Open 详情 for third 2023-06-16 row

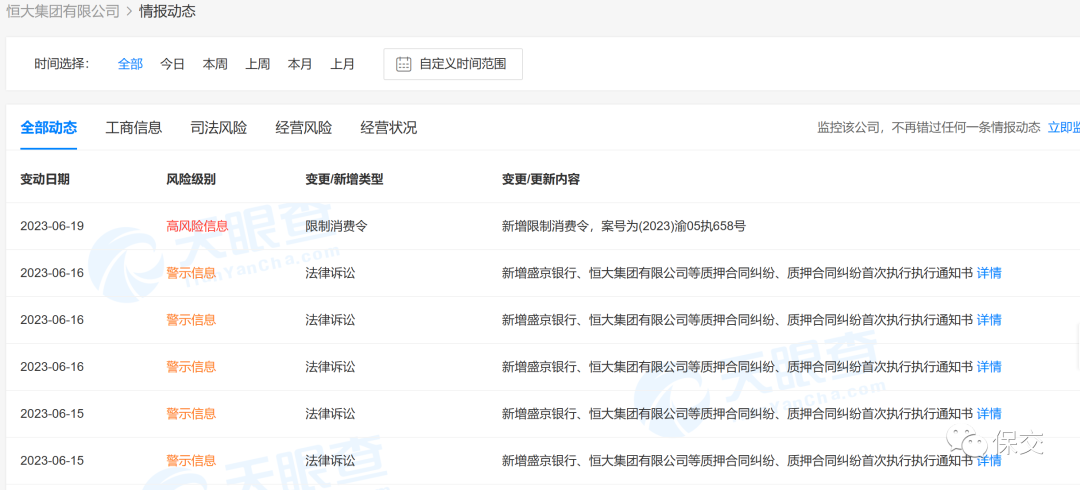(989, 367)
